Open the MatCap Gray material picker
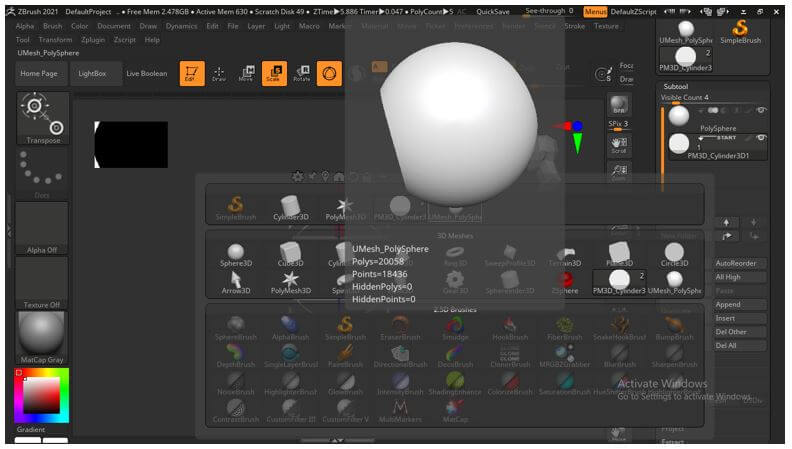The width and height of the screenshot is (792, 449). (x=42, y=337)
